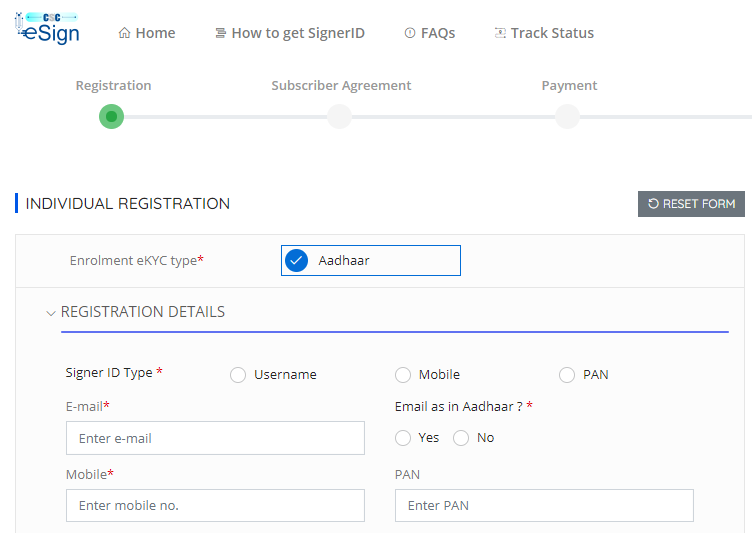Screen dimensions: 752x533
Task: Select the Aadhaar eKYC type option
Action: (x=371, y=261)
